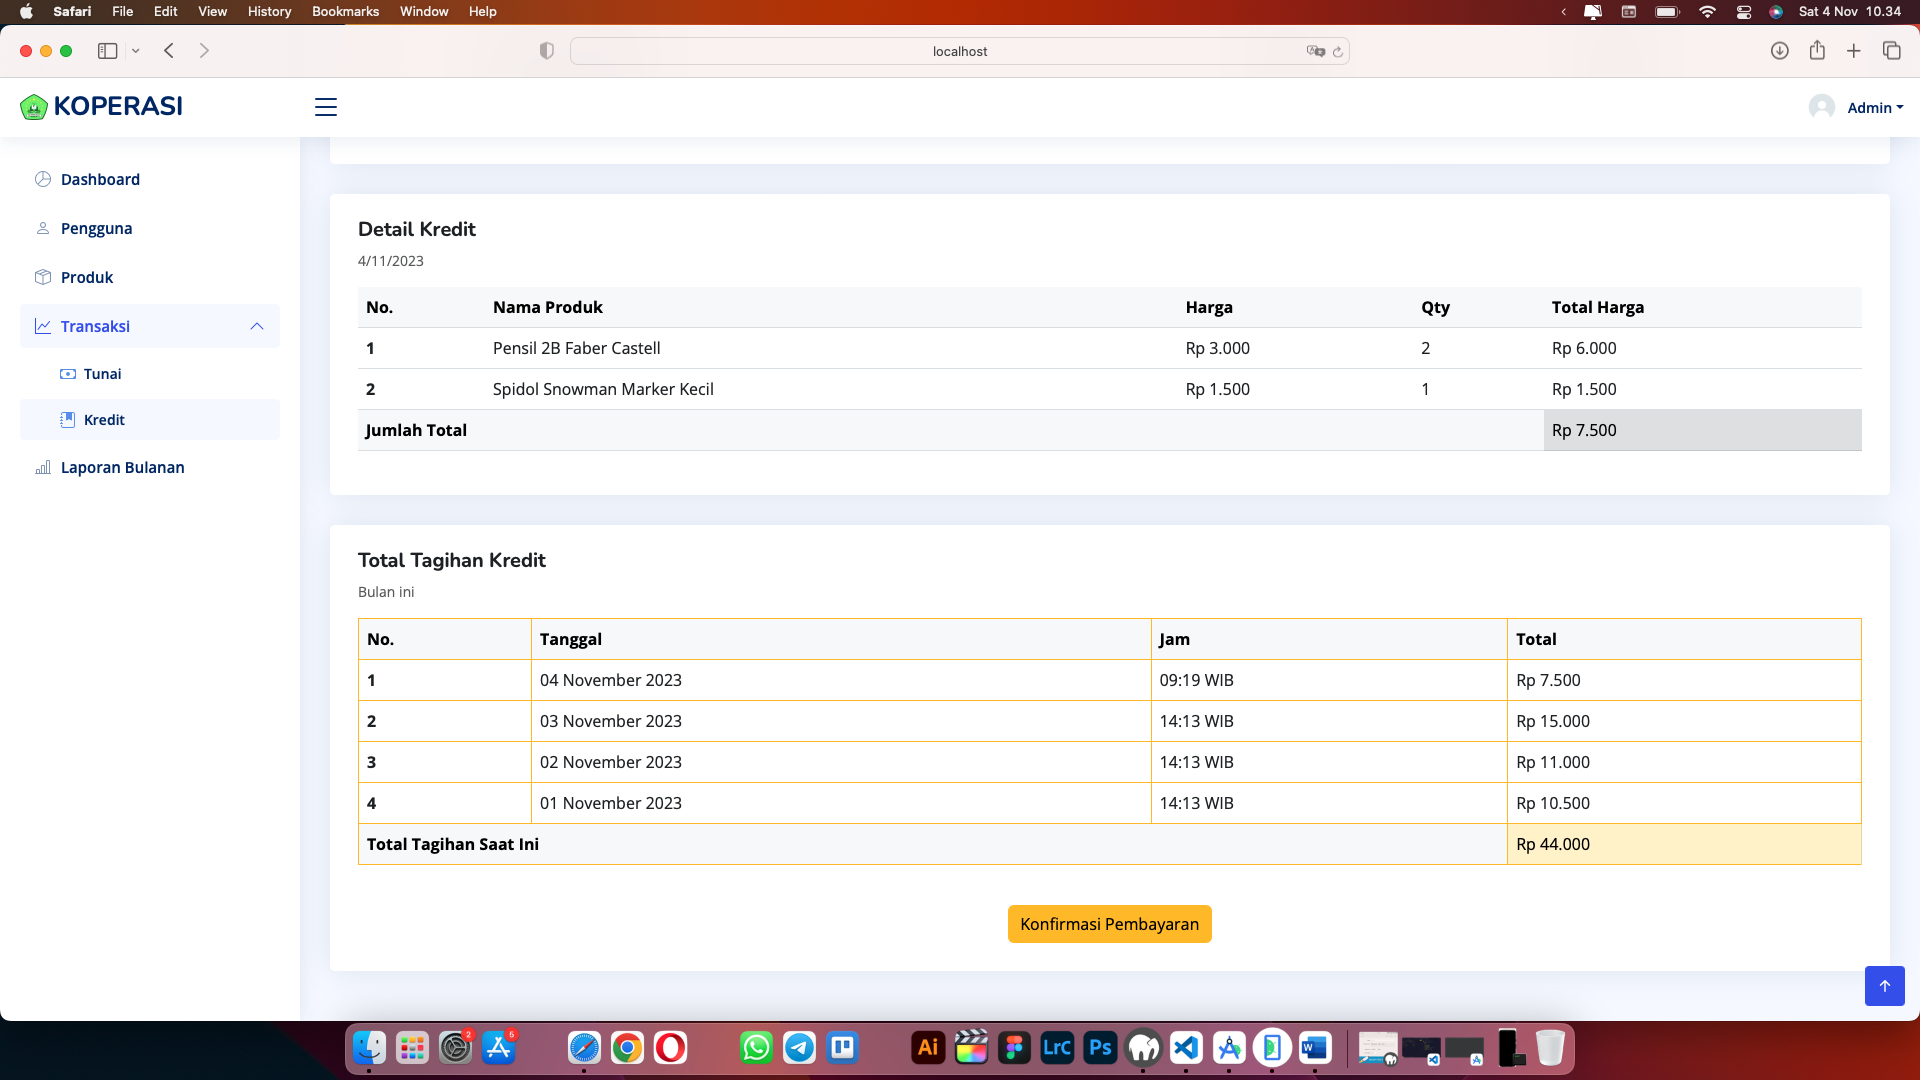Screen dimensions: 1920x1080
Task: Open the Dashboard sidebar item
Action: (x=100, y=179)
